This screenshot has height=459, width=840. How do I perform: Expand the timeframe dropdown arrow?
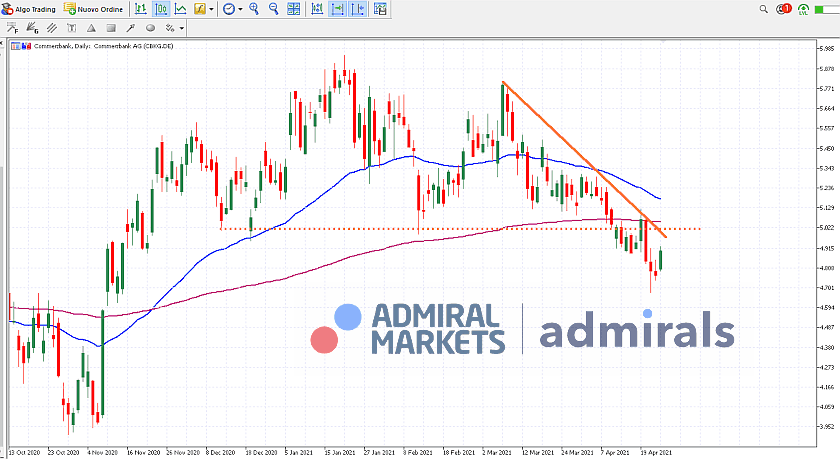point(240,9)
